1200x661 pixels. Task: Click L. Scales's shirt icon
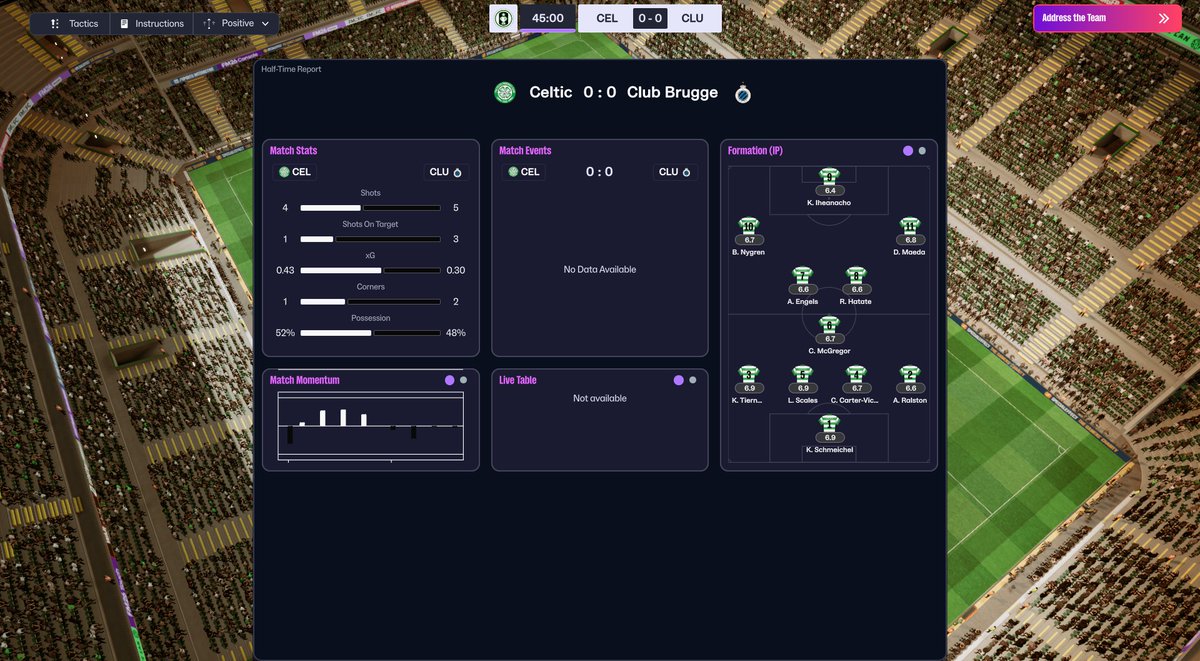[x=802, y=374]
